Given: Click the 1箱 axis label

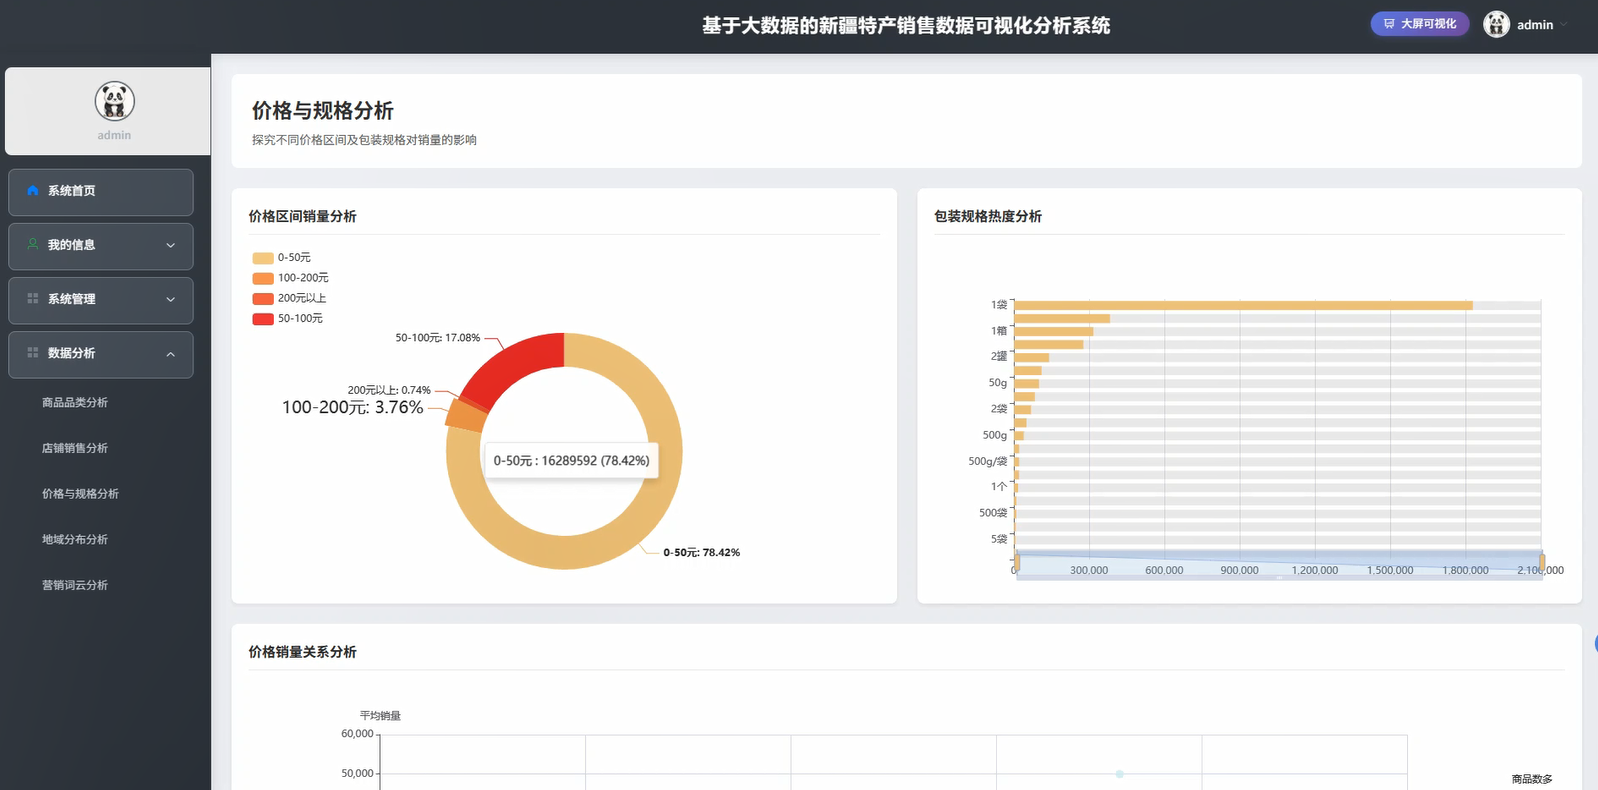Looking at the screenshot, I should pyautogui.click(x=999, y=331).
